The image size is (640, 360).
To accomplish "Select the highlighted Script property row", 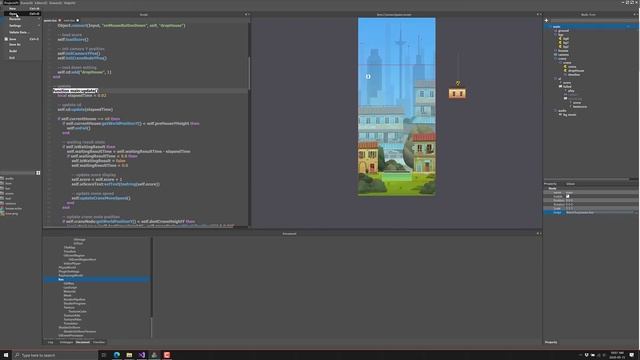I will tap(590, 213).
